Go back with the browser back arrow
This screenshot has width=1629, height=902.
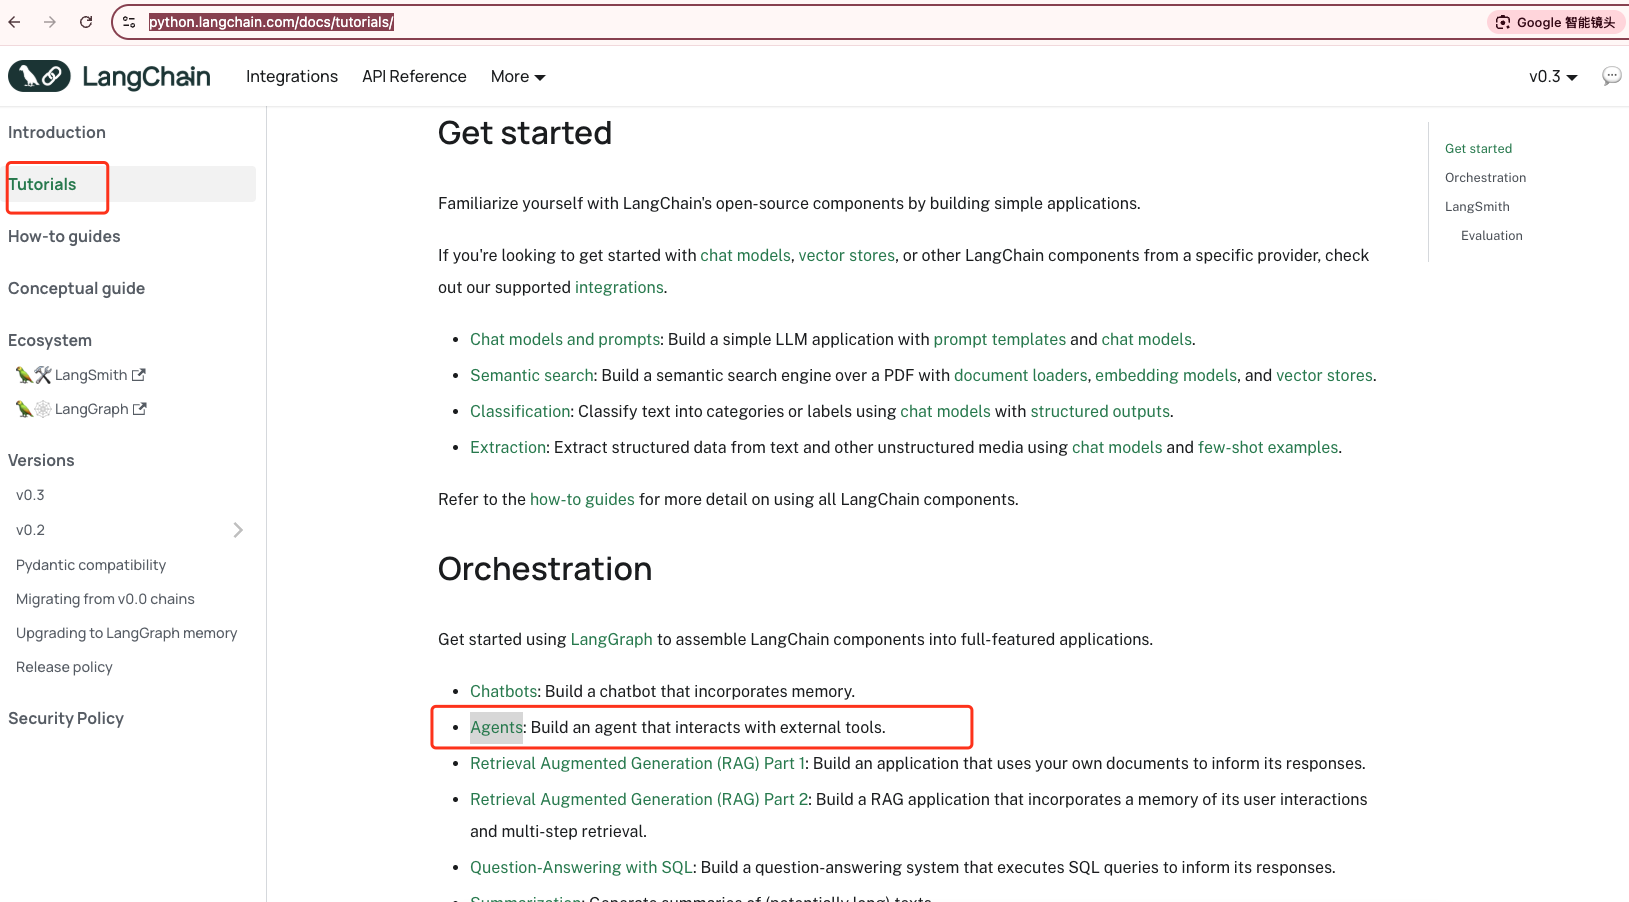pos(15,22)
